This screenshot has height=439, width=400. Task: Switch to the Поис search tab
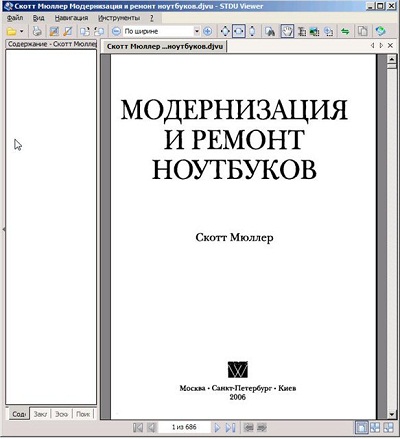click(x=83, y=414)
